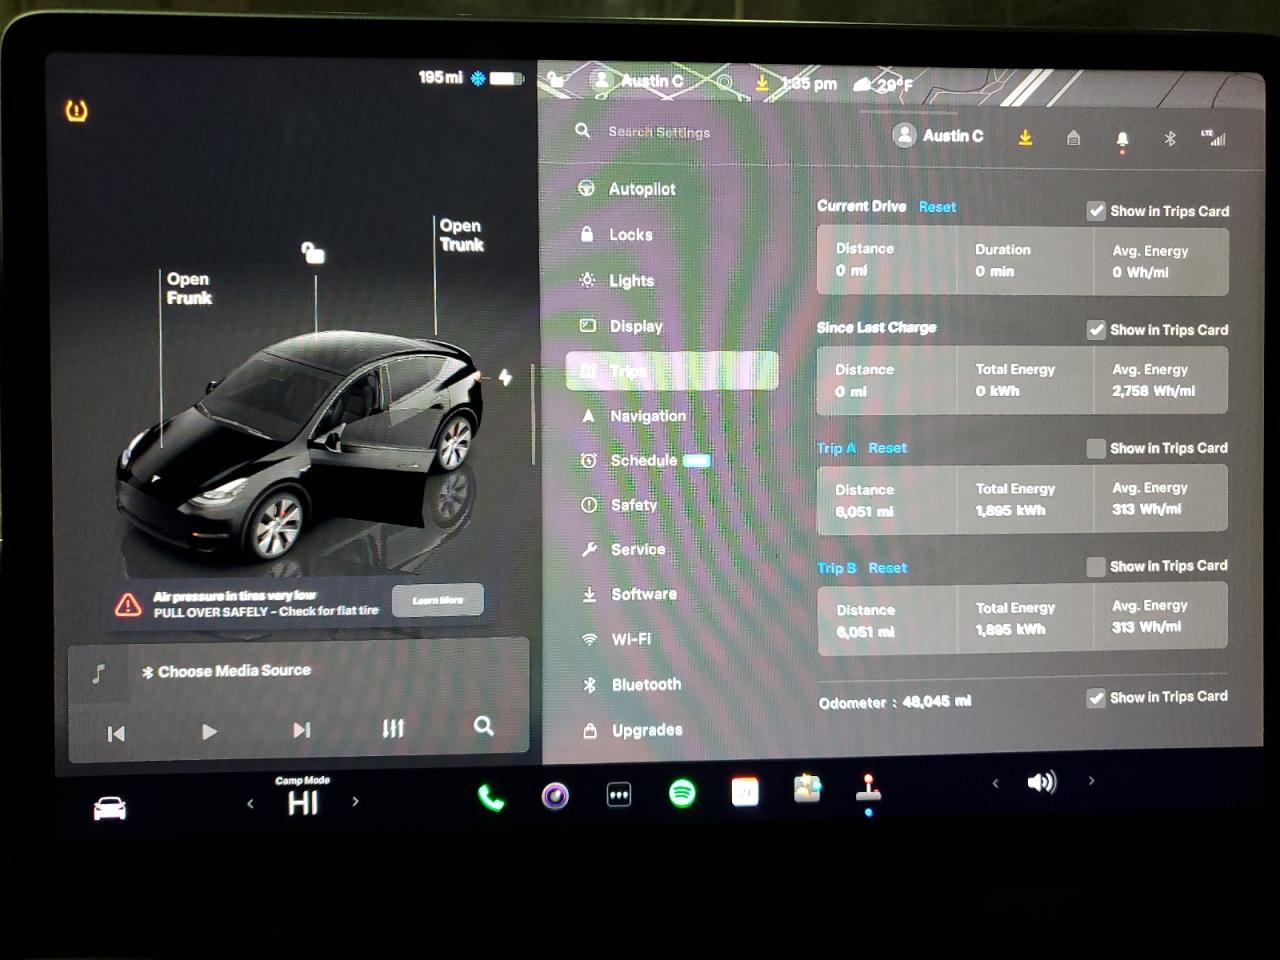Toggle Show in Trips Card for Odometer
This screenshot has width=1280, height=960.
coord(1096,698)
